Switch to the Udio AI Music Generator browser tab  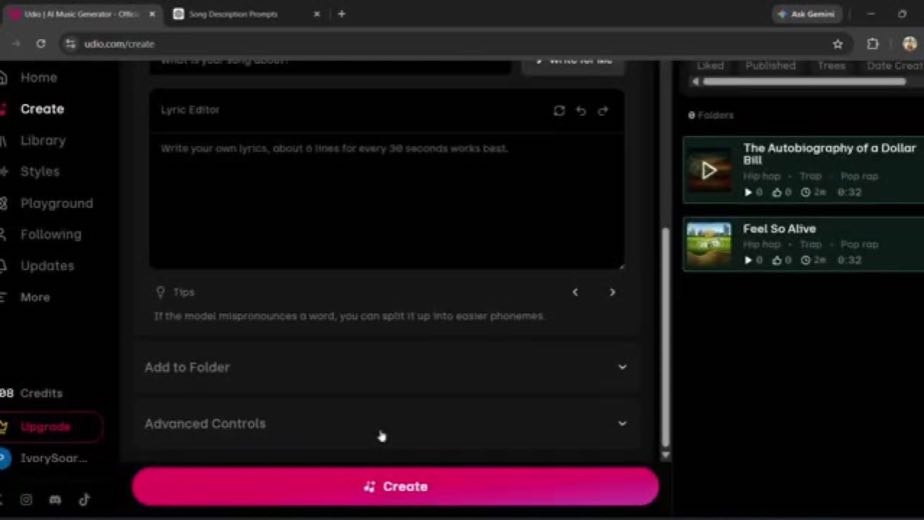(x=81, y=14)
